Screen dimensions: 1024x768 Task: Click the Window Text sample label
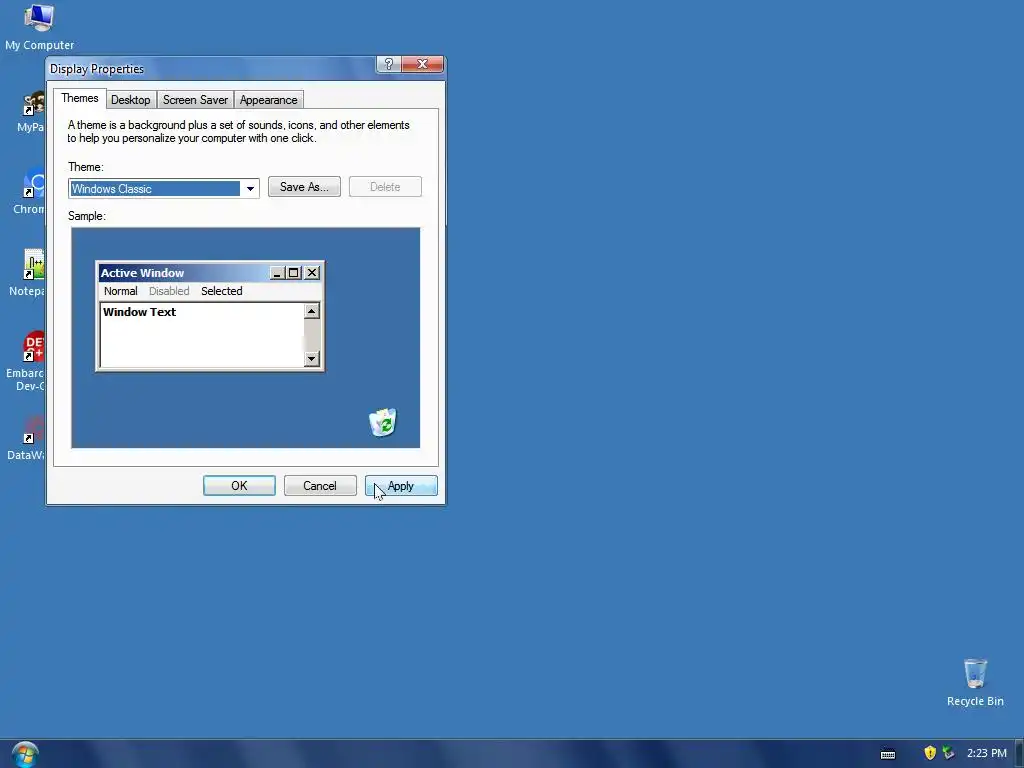139,312
